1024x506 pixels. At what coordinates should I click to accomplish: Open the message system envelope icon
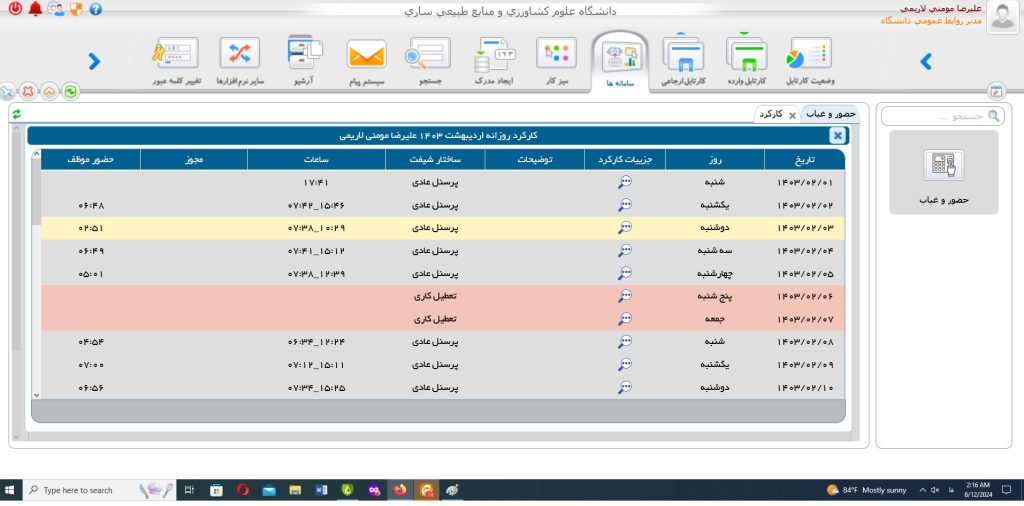[x=366, y=55]
